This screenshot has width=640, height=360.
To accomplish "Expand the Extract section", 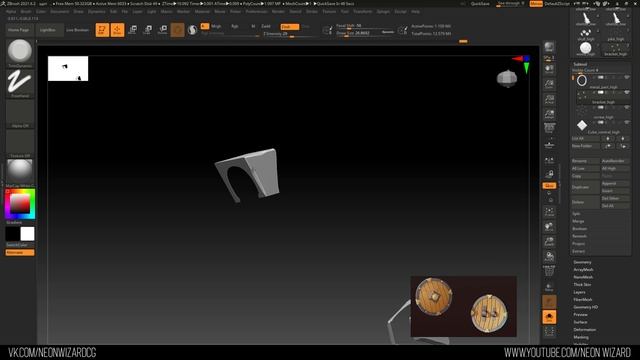I will [579, 251].
